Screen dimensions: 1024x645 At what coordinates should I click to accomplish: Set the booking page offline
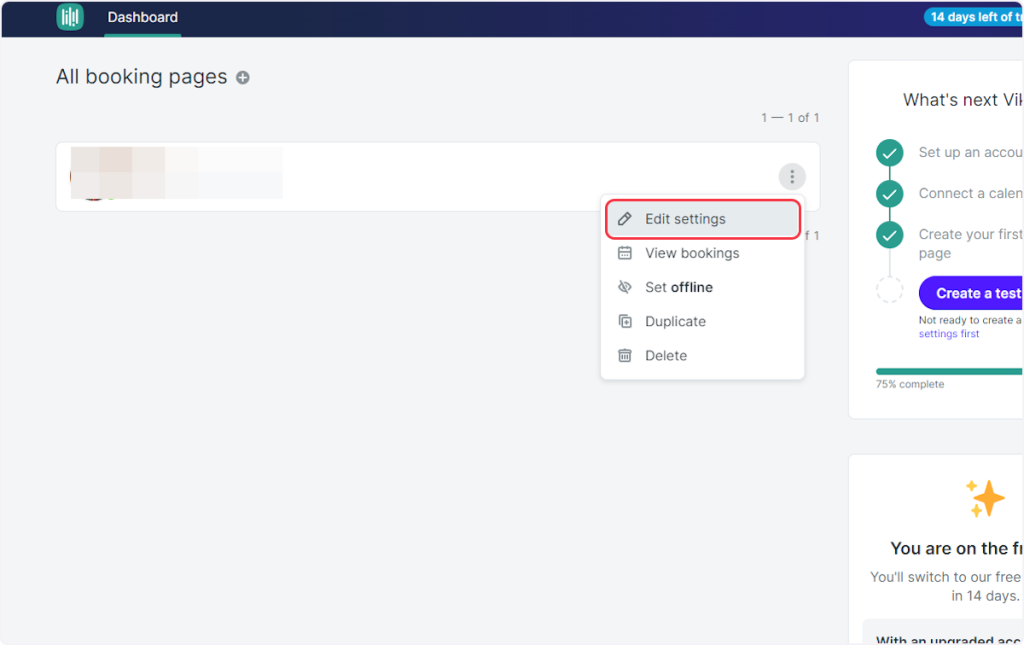click(x=678, y=287)
